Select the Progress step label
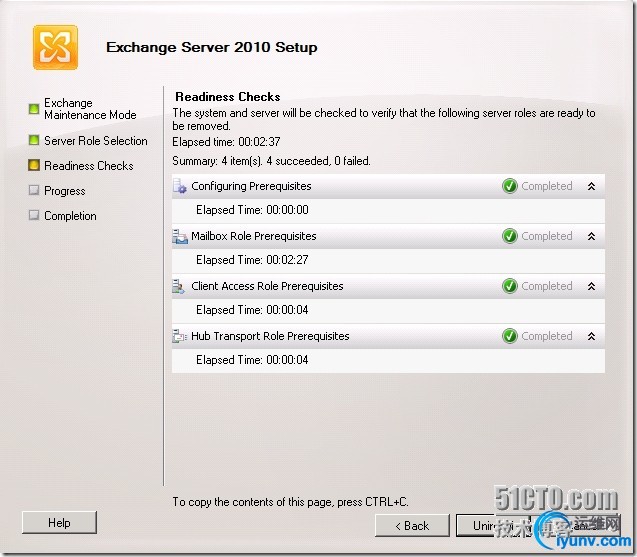 click(x=65, y=191)
